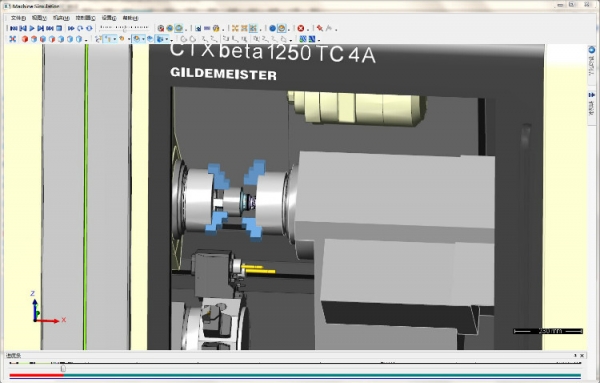Click the dark blue N icon near toolbar end
The width and height of the screenshot is (600, 383).
coord(312,39)
